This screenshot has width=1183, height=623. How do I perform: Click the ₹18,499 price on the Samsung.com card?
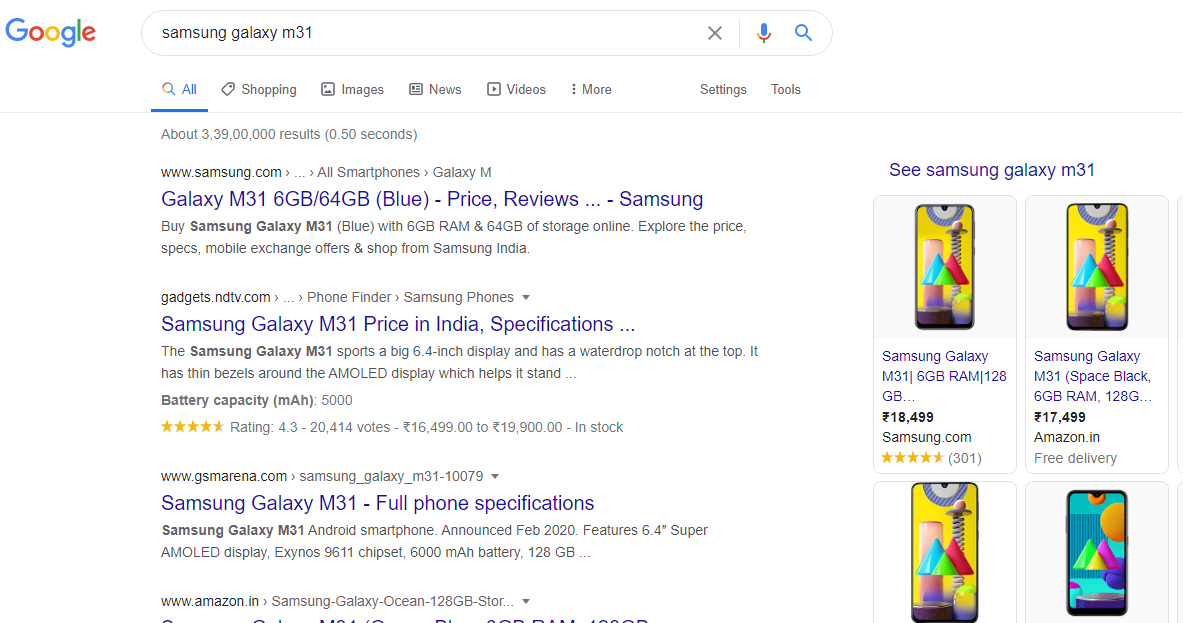pyautogui.click(x=908, y=417)
